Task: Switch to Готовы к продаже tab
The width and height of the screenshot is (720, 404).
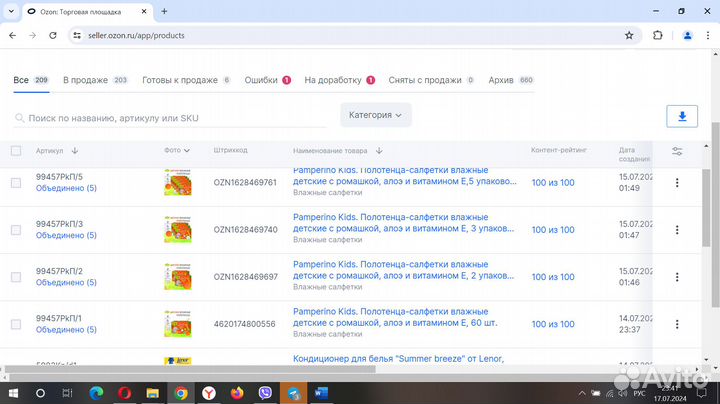Action: 186,80
